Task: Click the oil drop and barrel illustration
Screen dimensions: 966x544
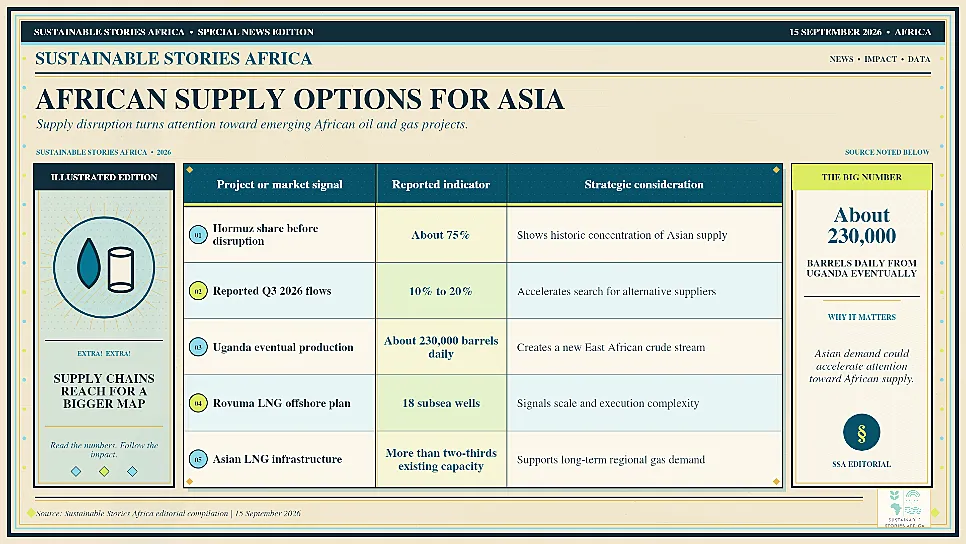Action: click(x=104, y=267)
